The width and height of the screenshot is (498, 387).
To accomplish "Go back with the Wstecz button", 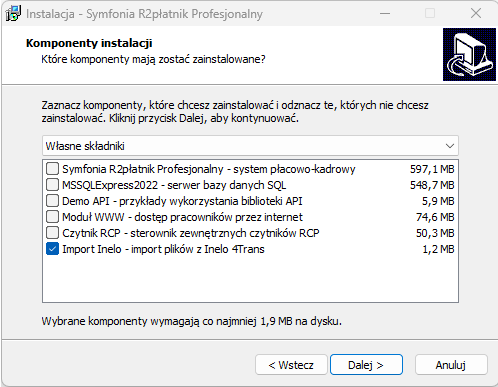I will tap(291, 365).
